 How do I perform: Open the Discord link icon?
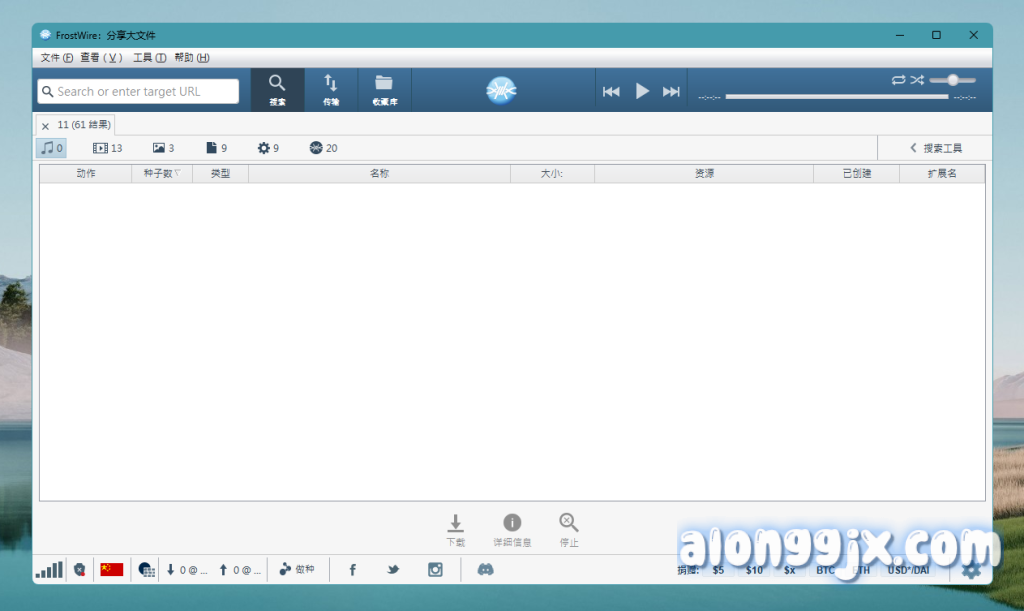485,569
